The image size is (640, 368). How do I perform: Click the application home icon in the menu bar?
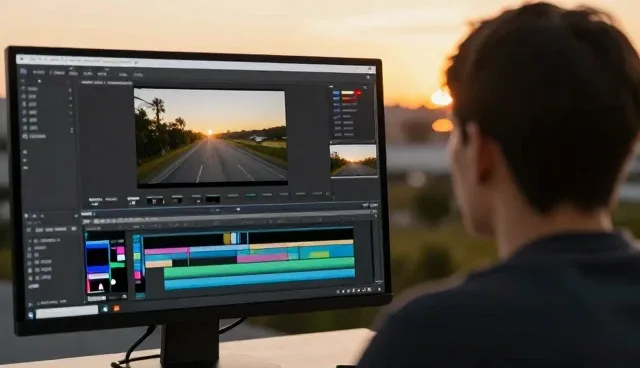pos(23,71)
